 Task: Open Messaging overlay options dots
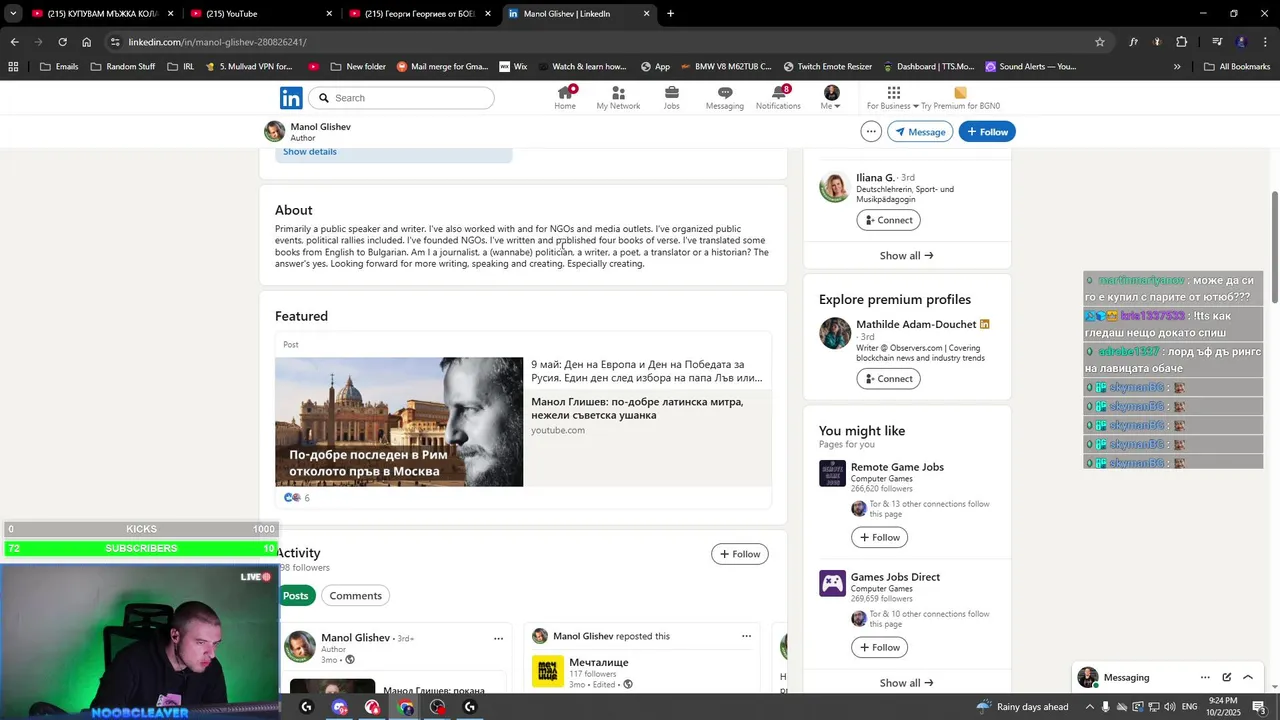click(x=1205, y=678)
